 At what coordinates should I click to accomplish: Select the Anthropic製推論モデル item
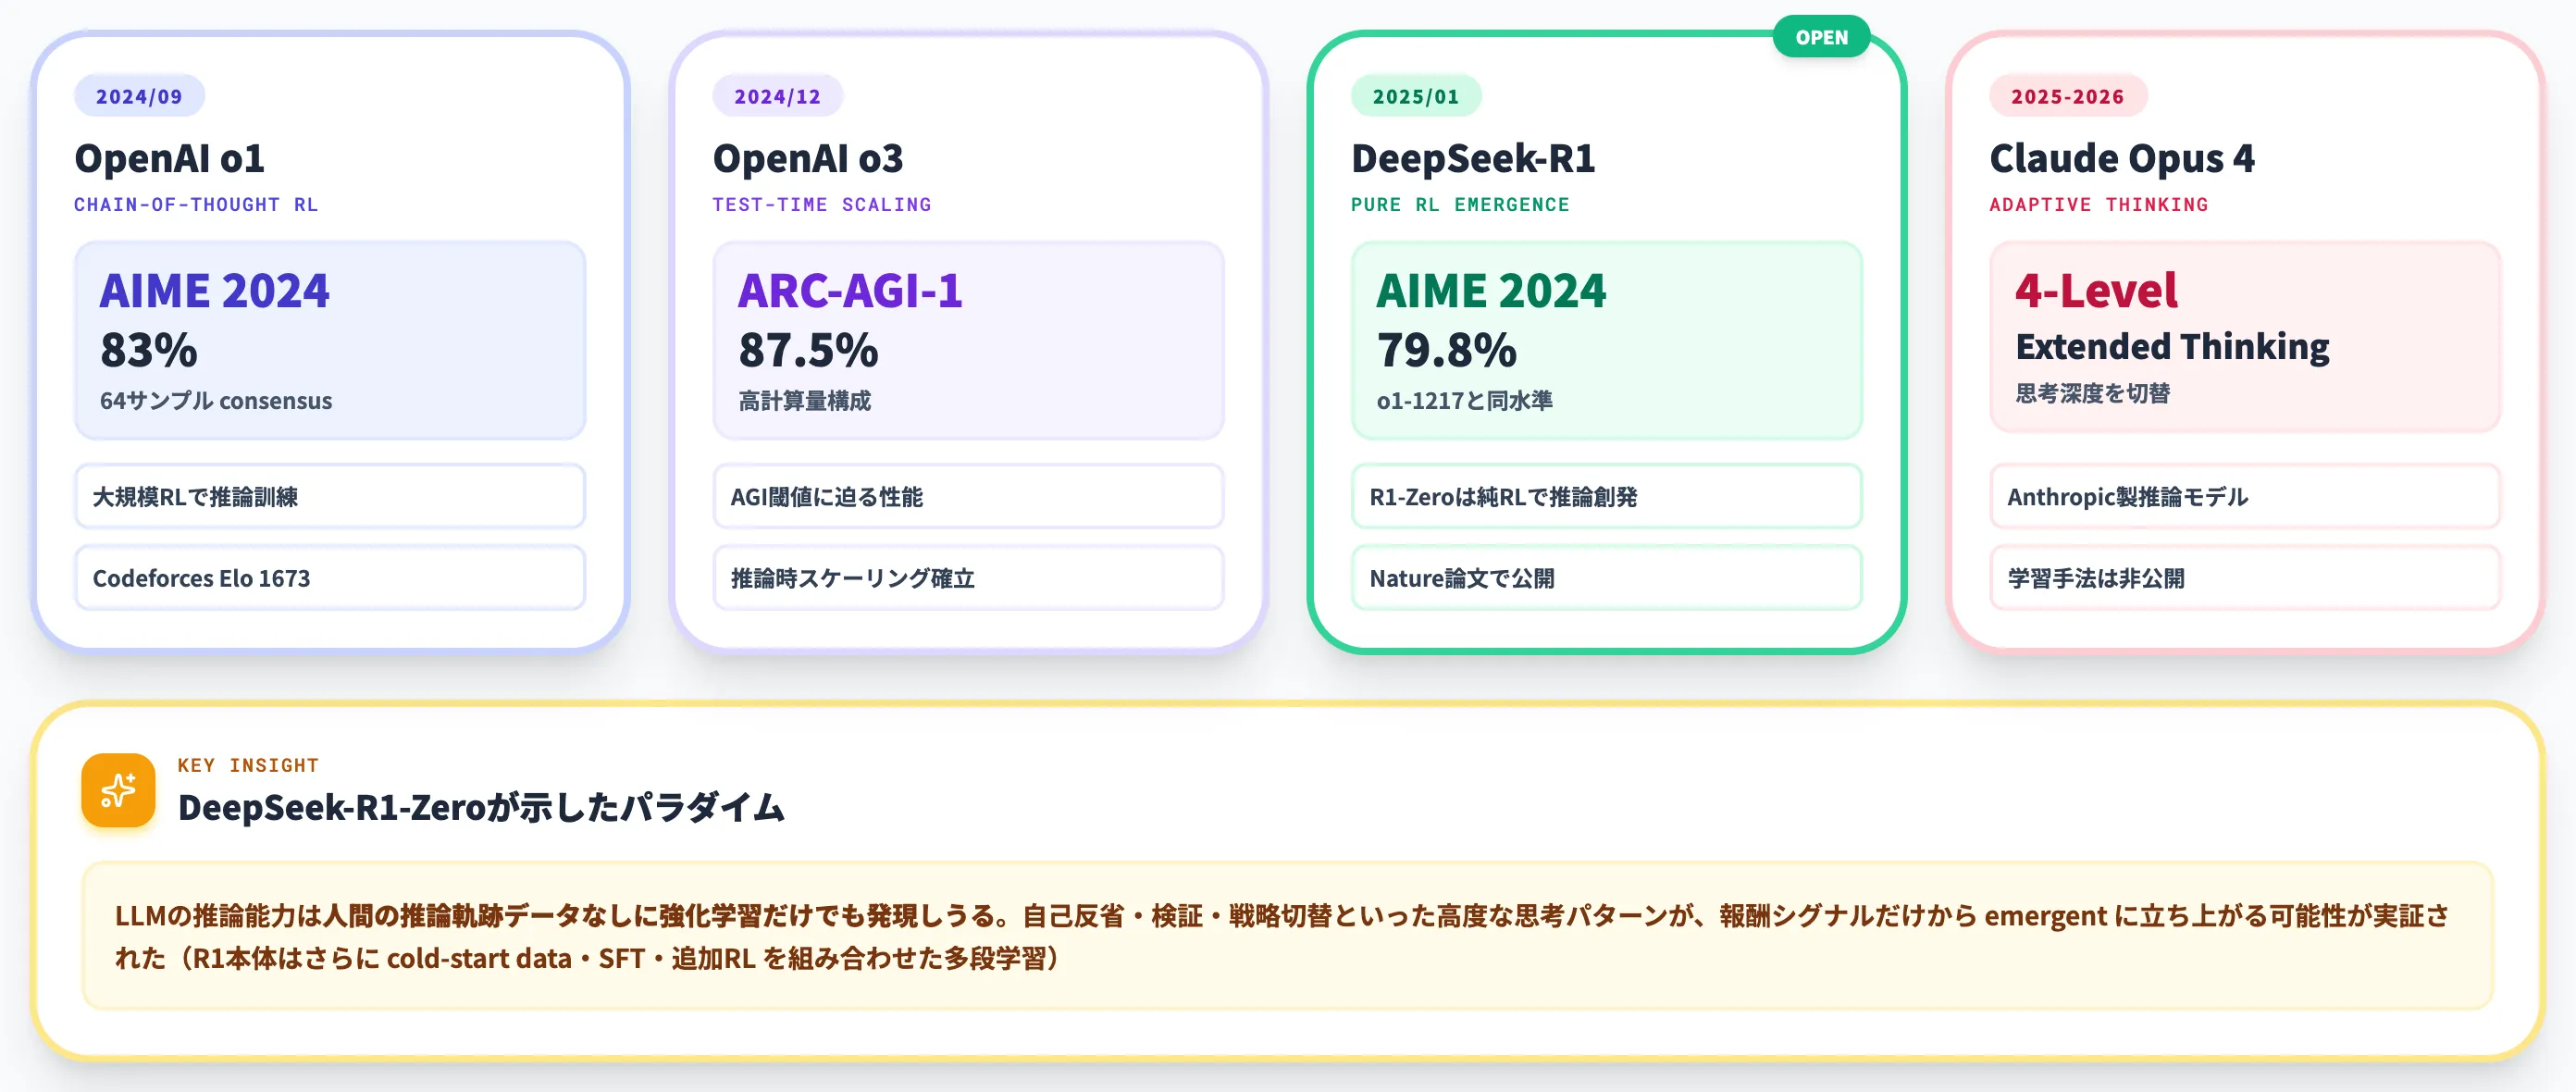(2245, 496)
